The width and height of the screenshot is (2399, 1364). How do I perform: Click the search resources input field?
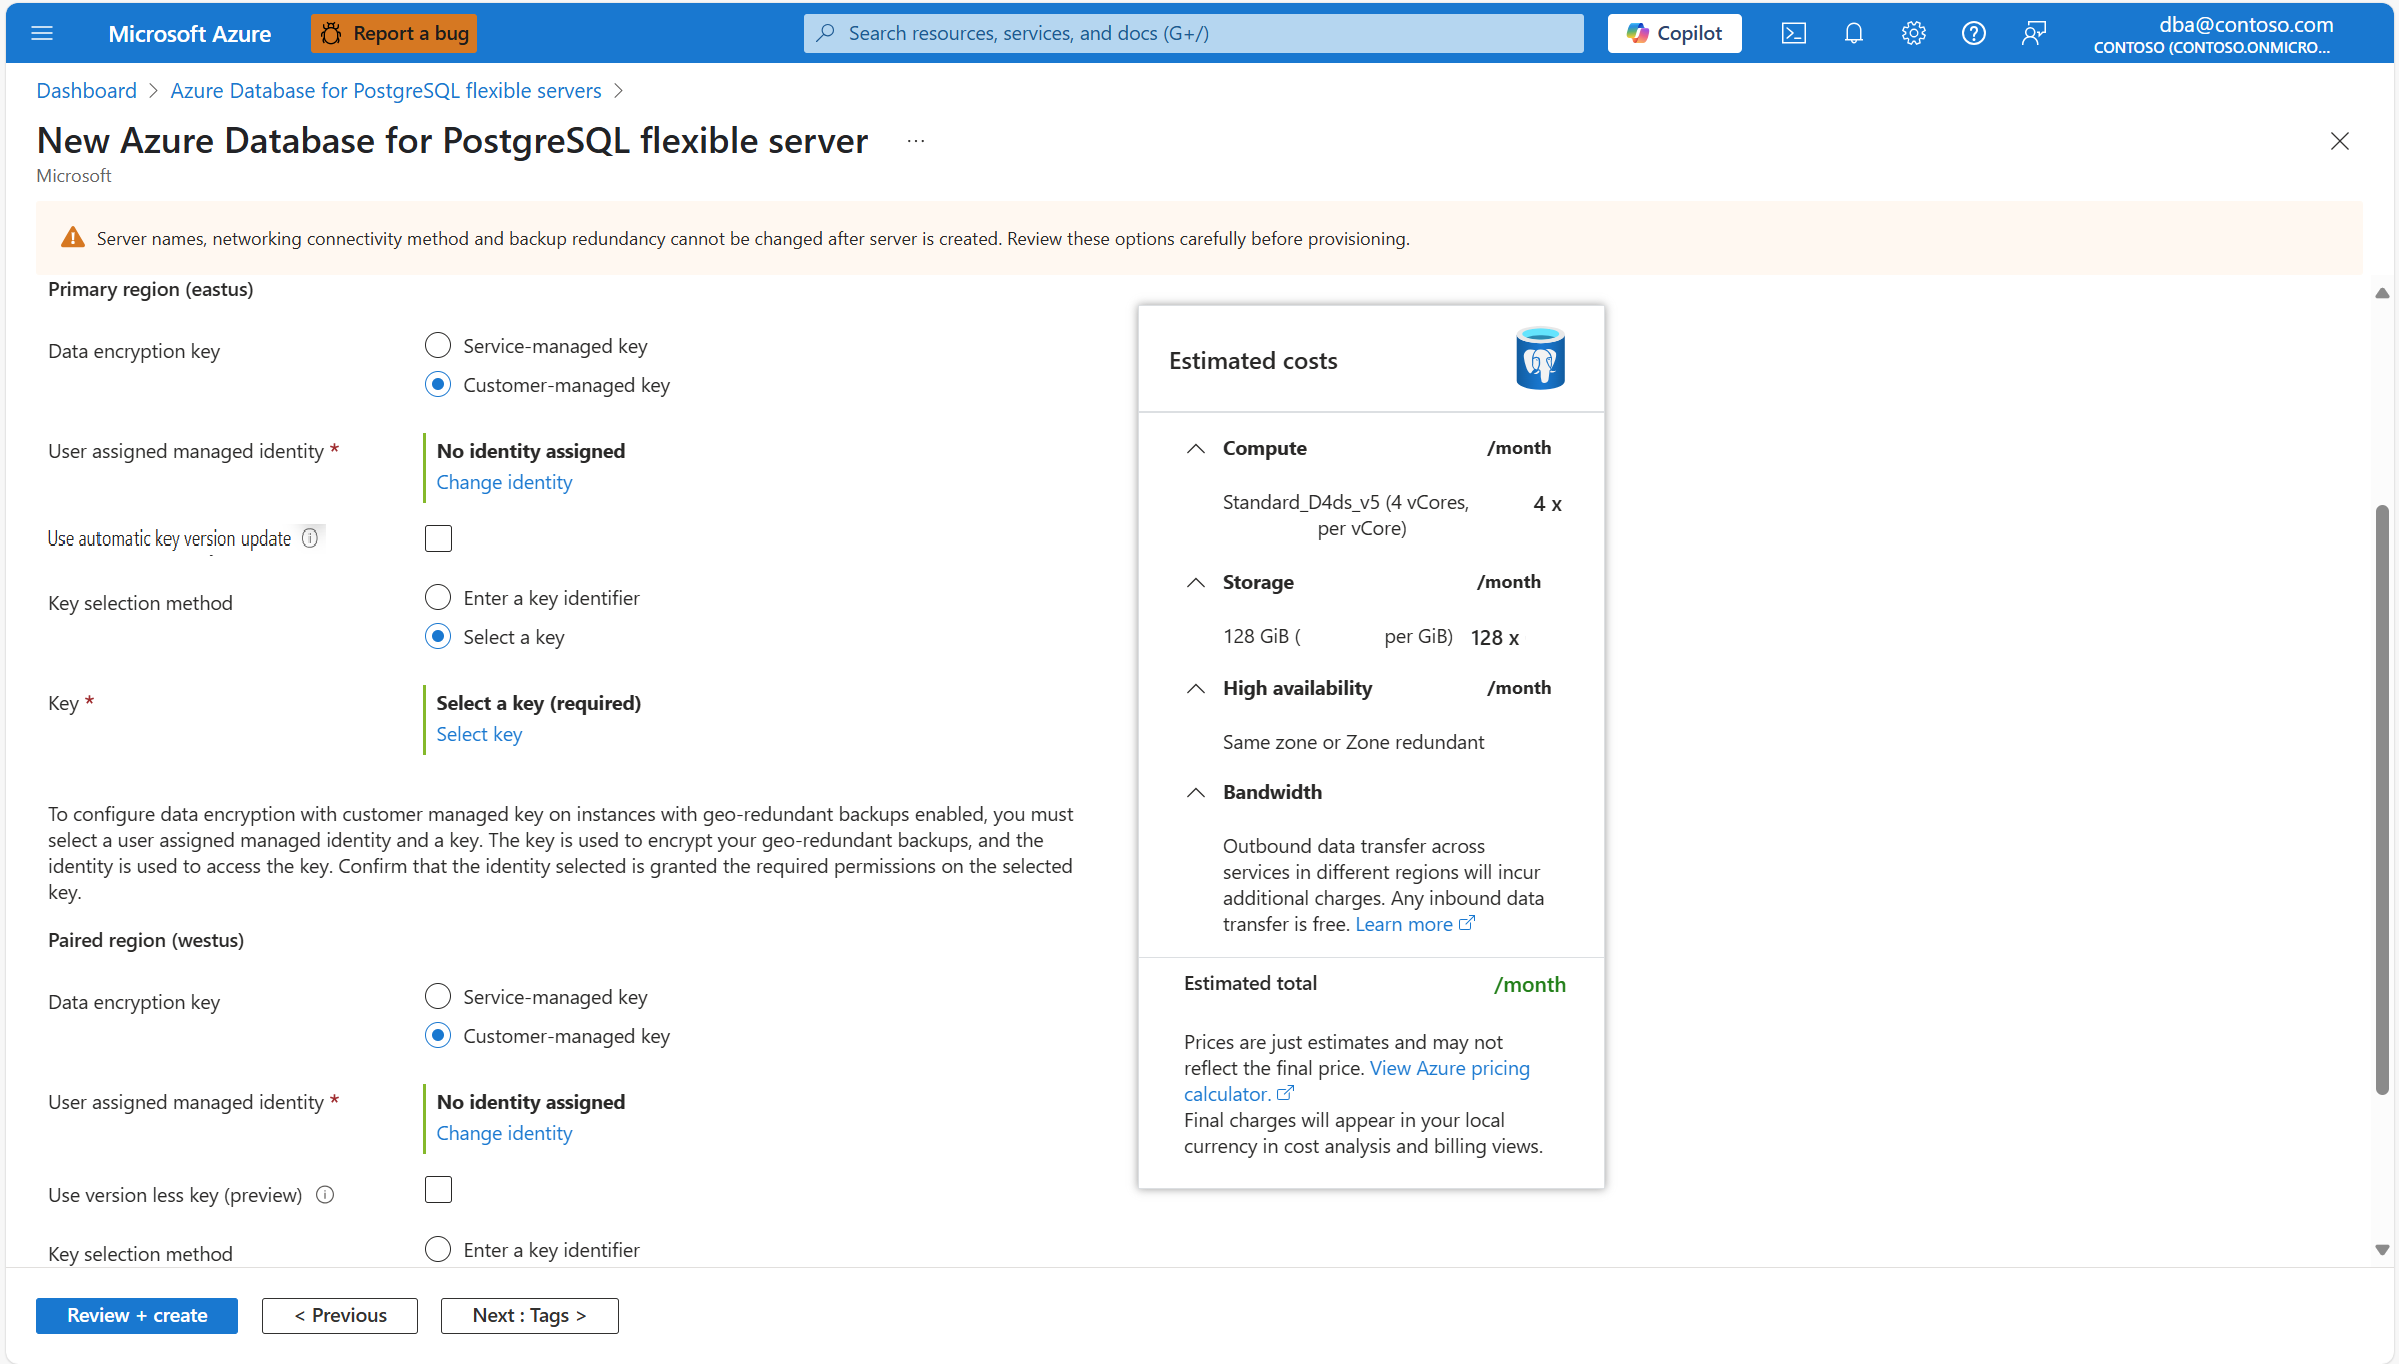pyautogui.click(x=1193, y=33)
